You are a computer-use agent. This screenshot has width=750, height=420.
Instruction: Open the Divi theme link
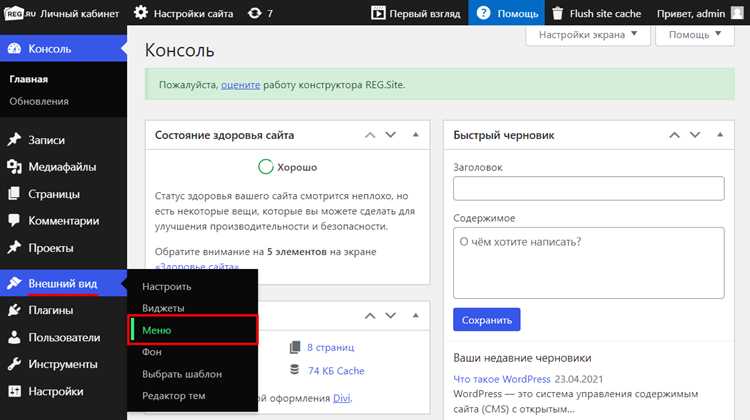pos(342,398)
